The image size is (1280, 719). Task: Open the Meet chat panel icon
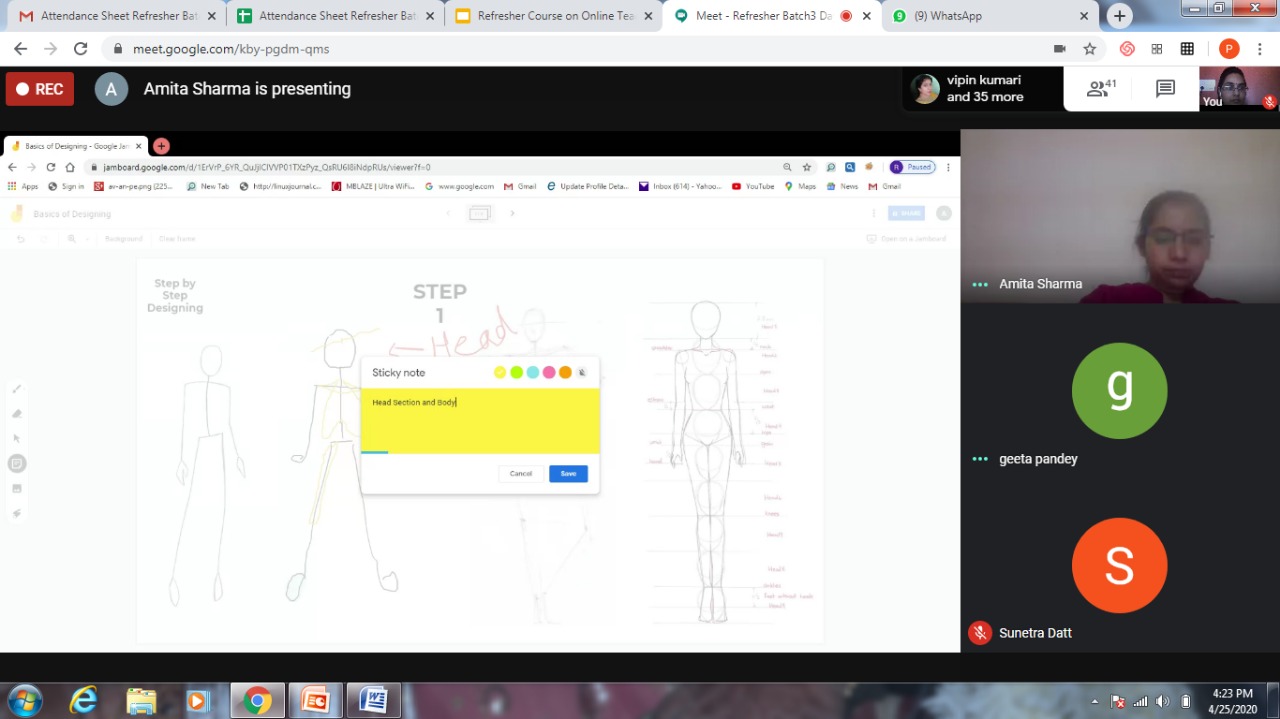tap(1165, 89)
